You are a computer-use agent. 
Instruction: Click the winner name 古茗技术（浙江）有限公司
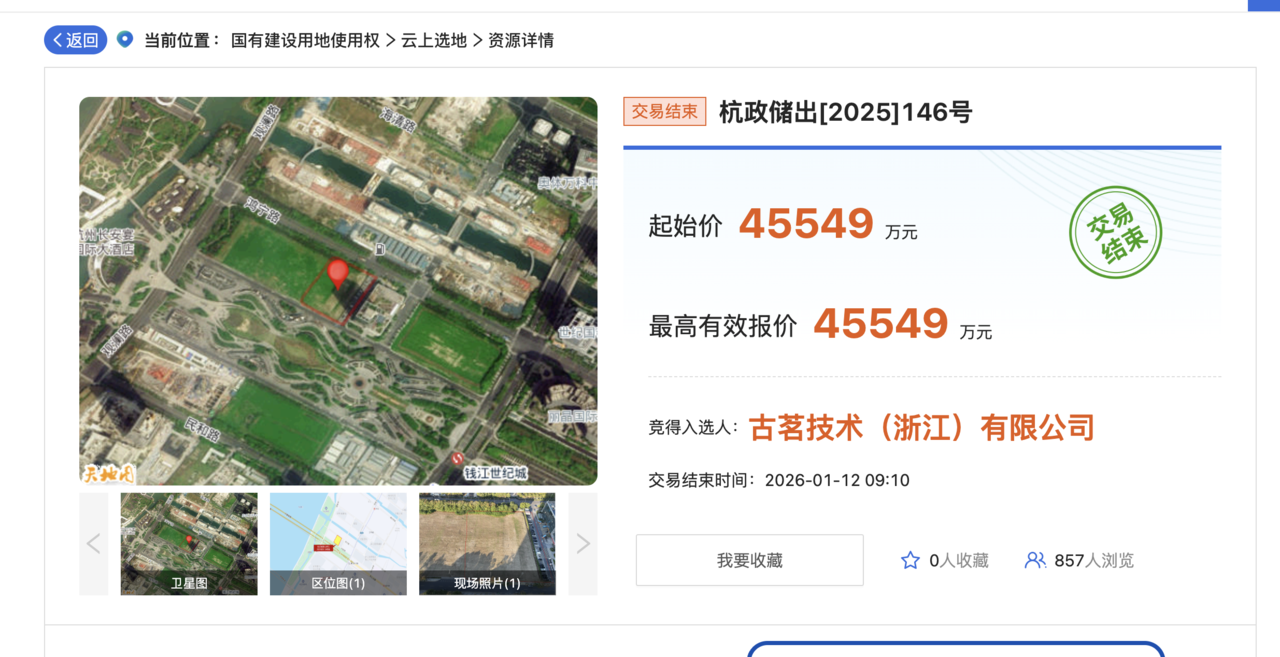click(921, 428)
